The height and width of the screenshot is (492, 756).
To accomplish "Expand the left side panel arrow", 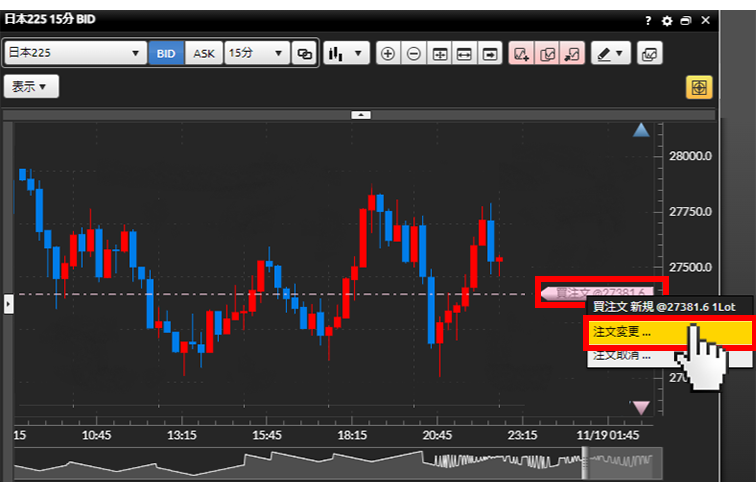I will coord(8,304).
